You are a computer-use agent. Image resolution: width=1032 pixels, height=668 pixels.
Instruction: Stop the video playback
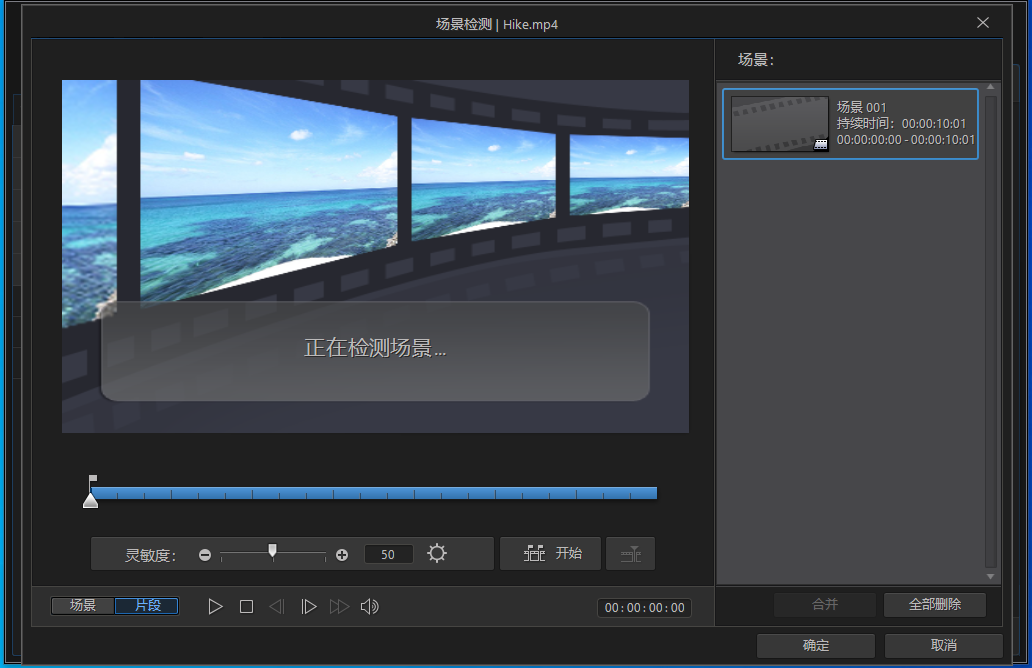click(246, 606)
